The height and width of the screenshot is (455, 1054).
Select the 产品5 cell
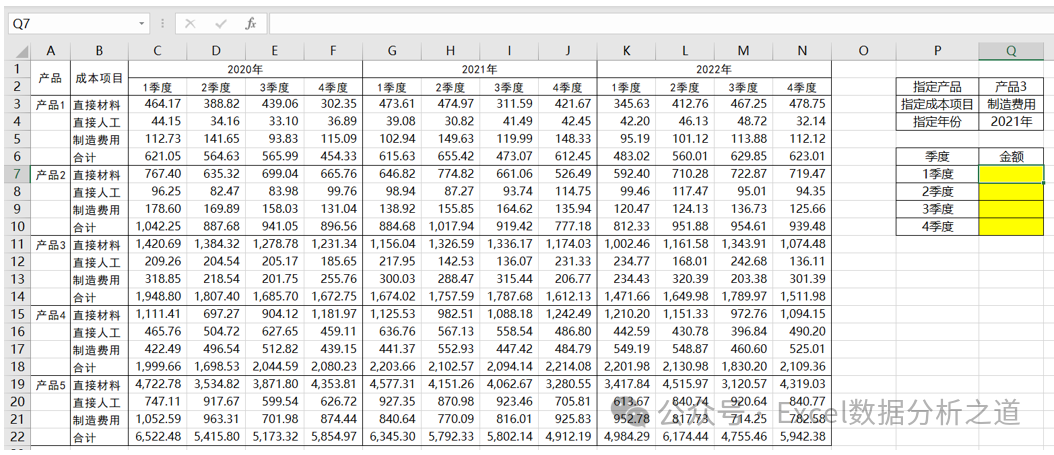50,384
